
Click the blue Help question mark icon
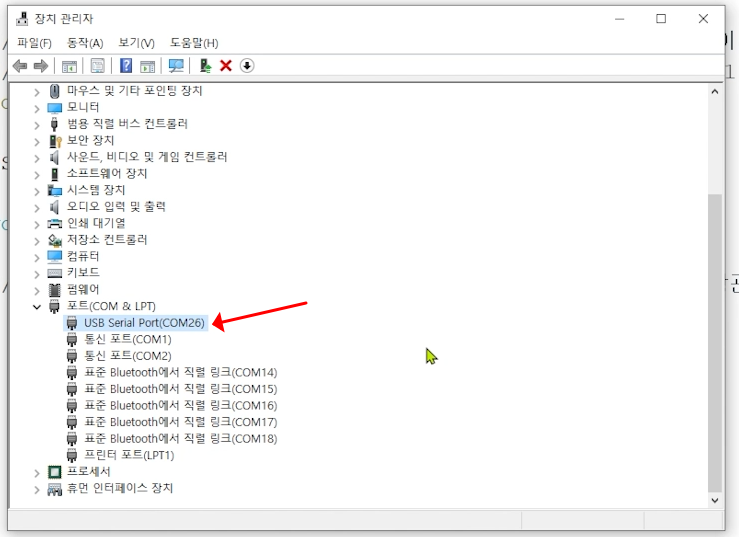click(x=126, y=66)
